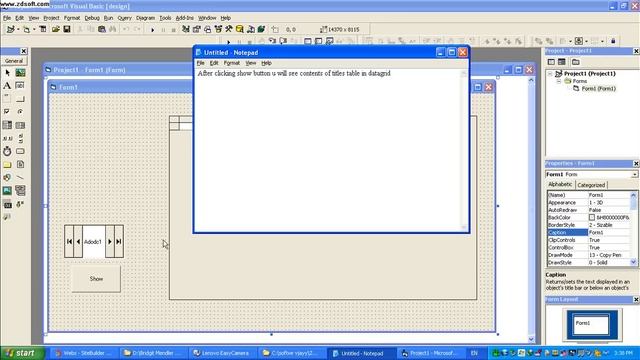Click the Open Project toolbar icon

pos(56,29)
